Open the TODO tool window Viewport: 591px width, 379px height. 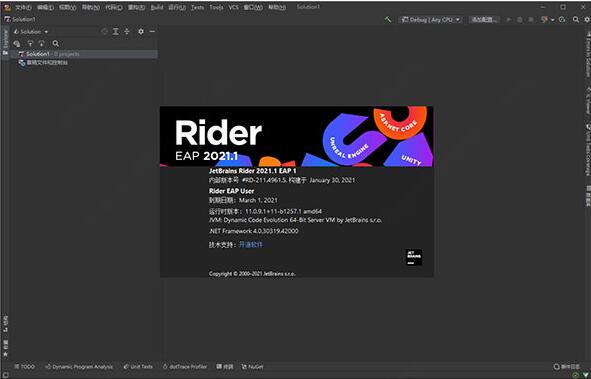pos(24,367)
